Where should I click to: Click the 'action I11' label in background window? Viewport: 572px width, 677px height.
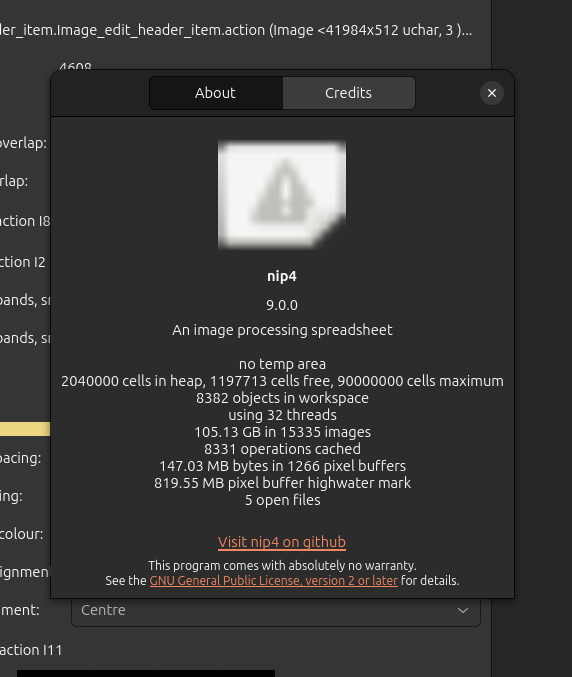[x=31, y=650]
